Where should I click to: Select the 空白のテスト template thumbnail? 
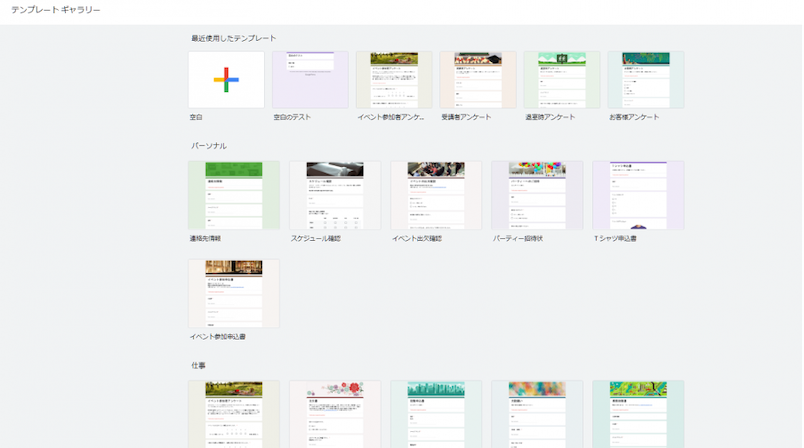pyautogui.click(x=310, y=79)
